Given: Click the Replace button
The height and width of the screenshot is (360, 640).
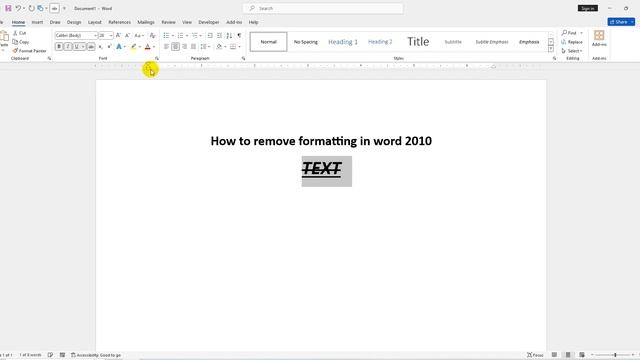Looking at the screenshot, I should (x=572, y=42).
